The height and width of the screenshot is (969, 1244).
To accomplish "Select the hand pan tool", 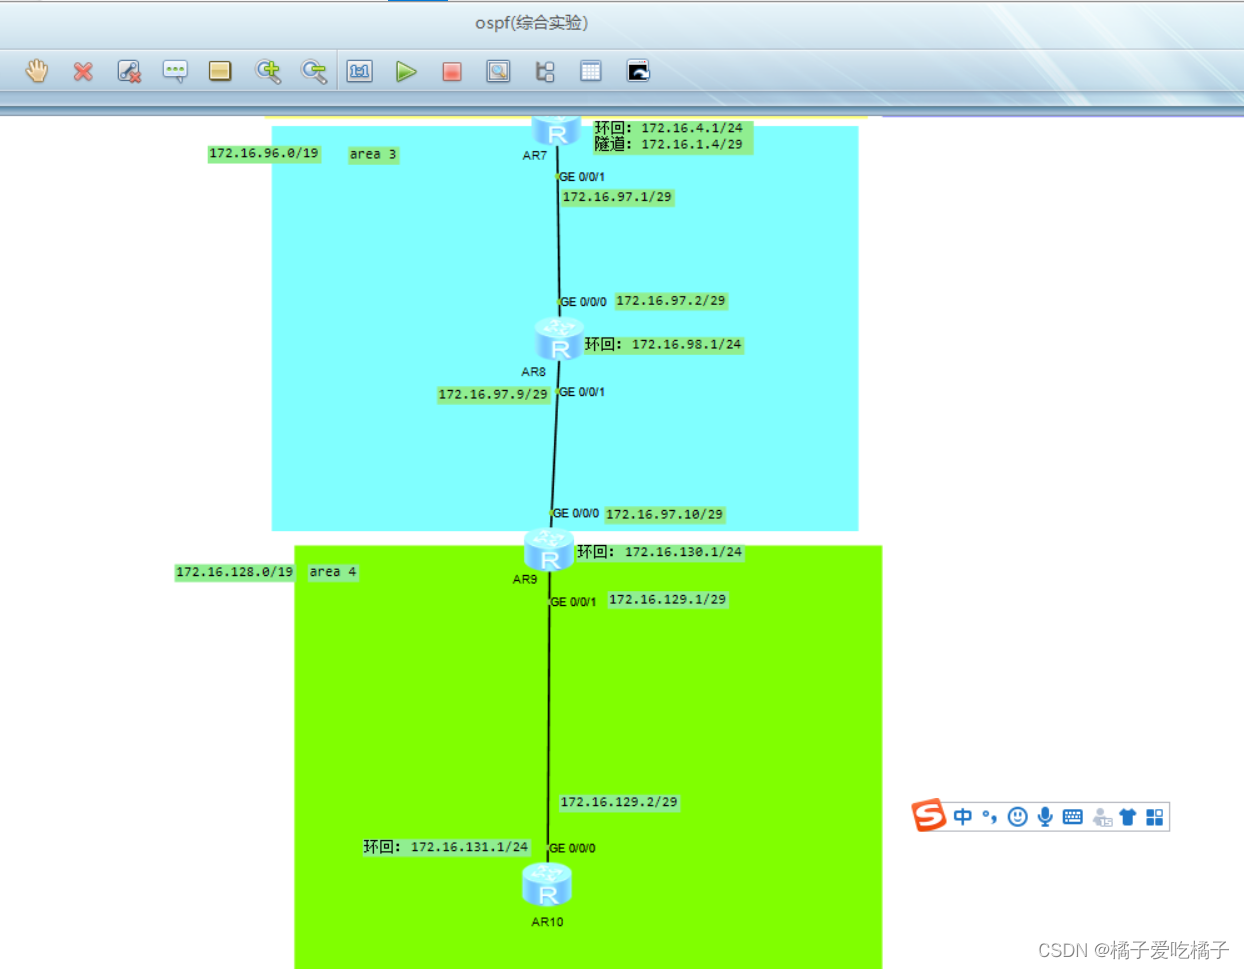I will point(37,71).
